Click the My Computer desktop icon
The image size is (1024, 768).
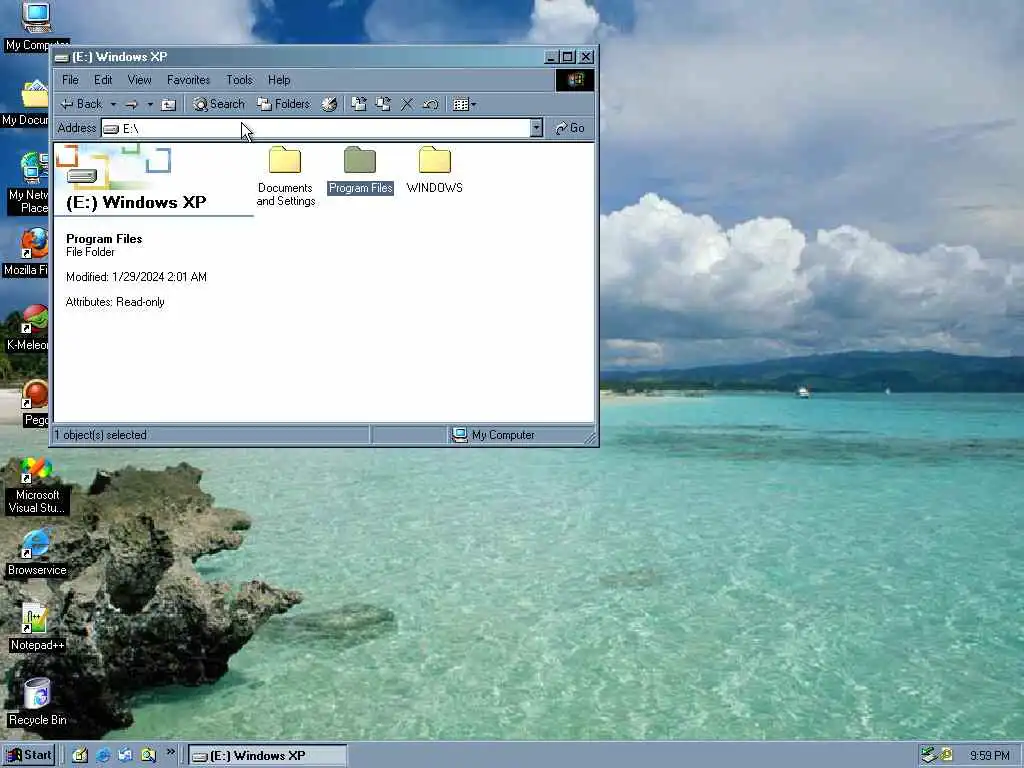[35, 27]
